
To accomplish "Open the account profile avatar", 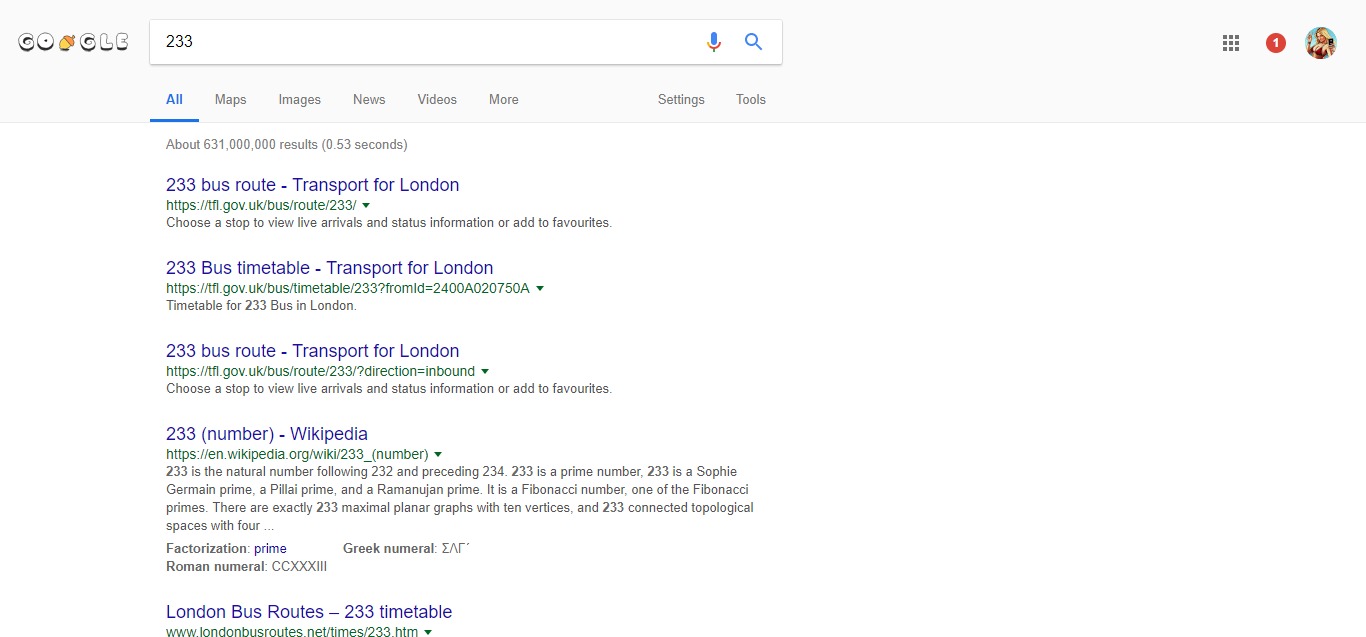I will 1320,43.
